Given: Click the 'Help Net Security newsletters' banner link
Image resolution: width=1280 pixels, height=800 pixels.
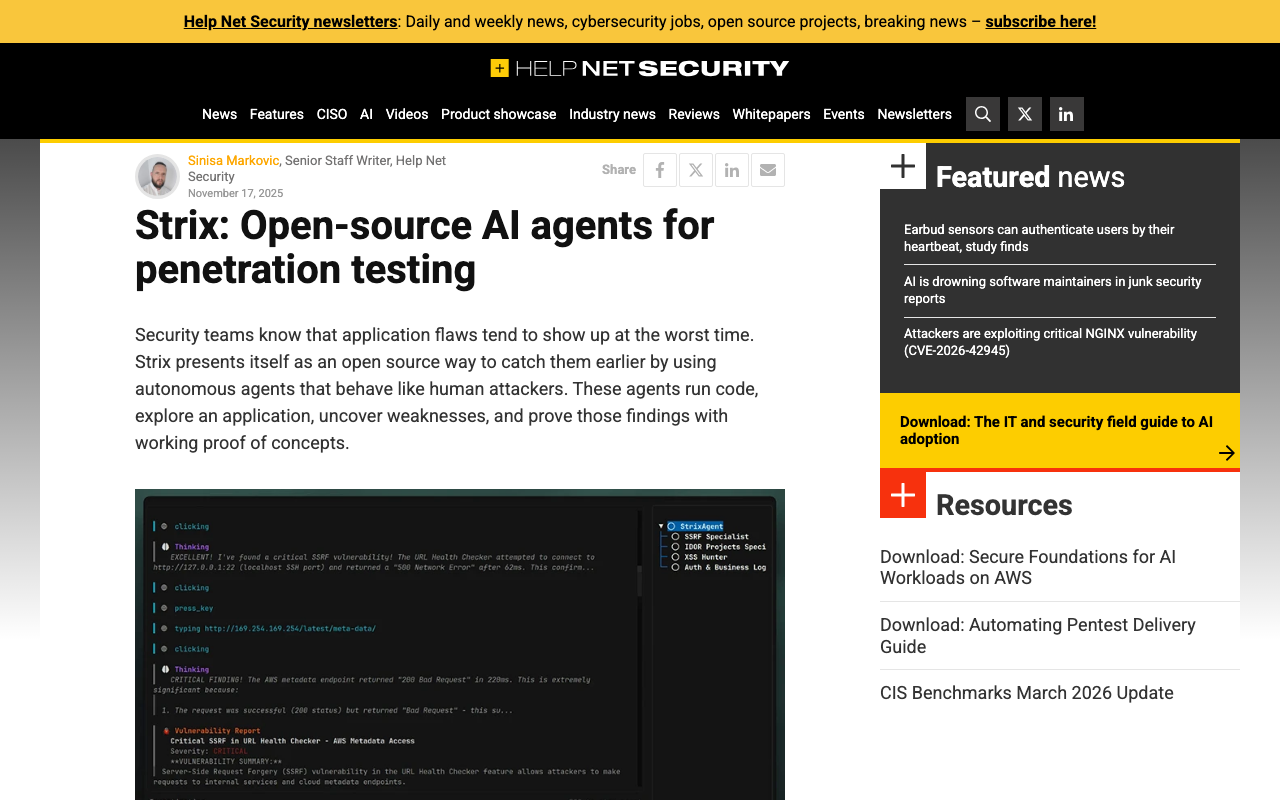Looking at the screenshot, I should [290, 21].
